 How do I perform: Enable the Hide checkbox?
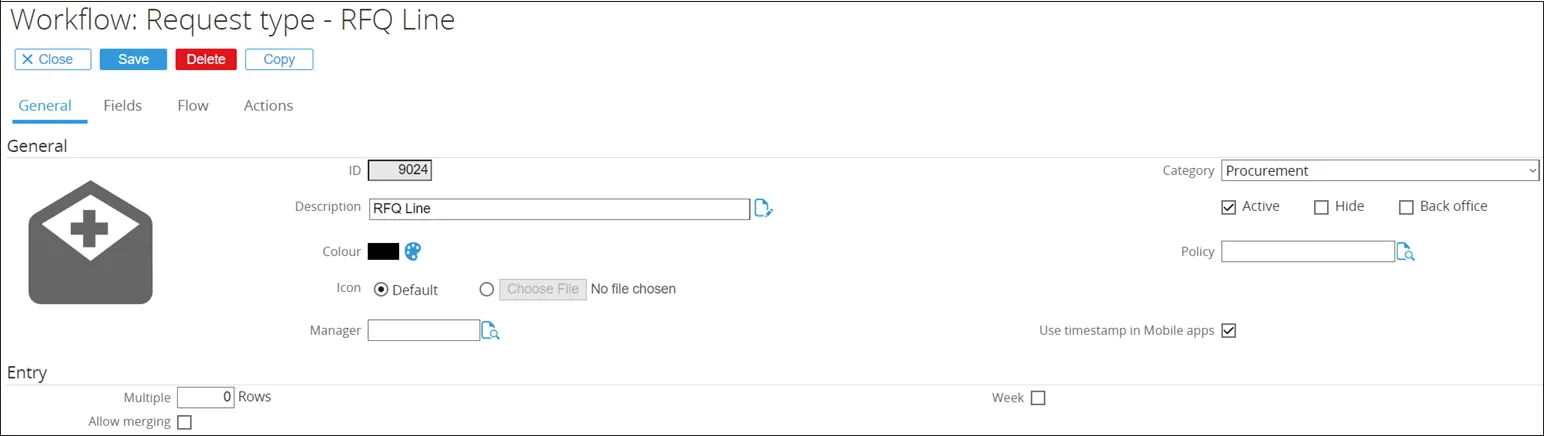[1321, 207]
